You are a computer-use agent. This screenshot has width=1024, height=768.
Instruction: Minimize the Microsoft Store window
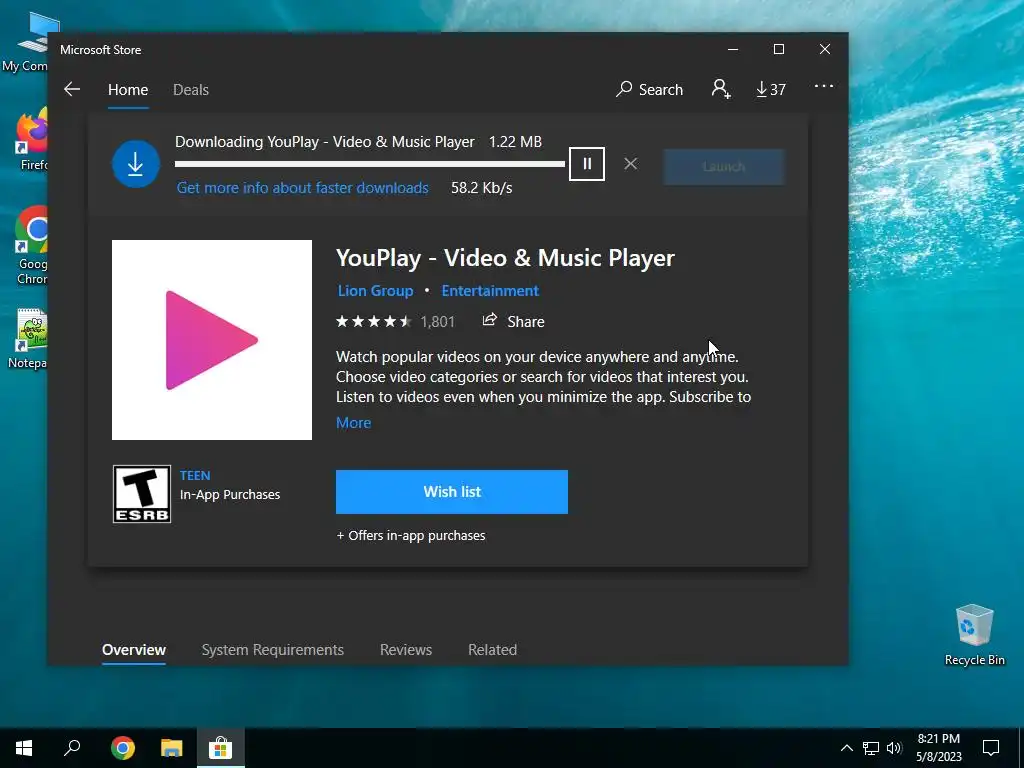733,50
